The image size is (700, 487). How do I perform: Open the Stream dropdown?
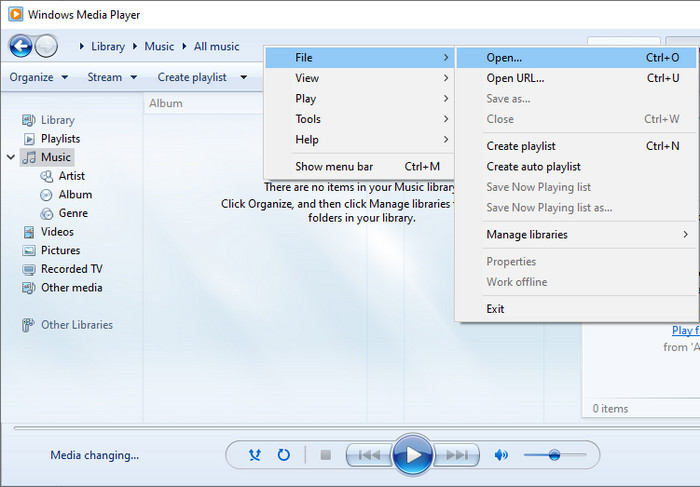pos(112,77)
